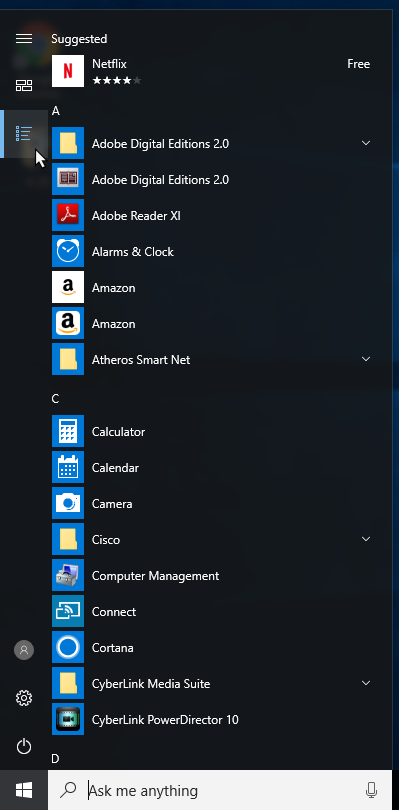Viewport: 399px width, 810px height.
Task: Select the All apps list icon
Action: tap(24, 133)
